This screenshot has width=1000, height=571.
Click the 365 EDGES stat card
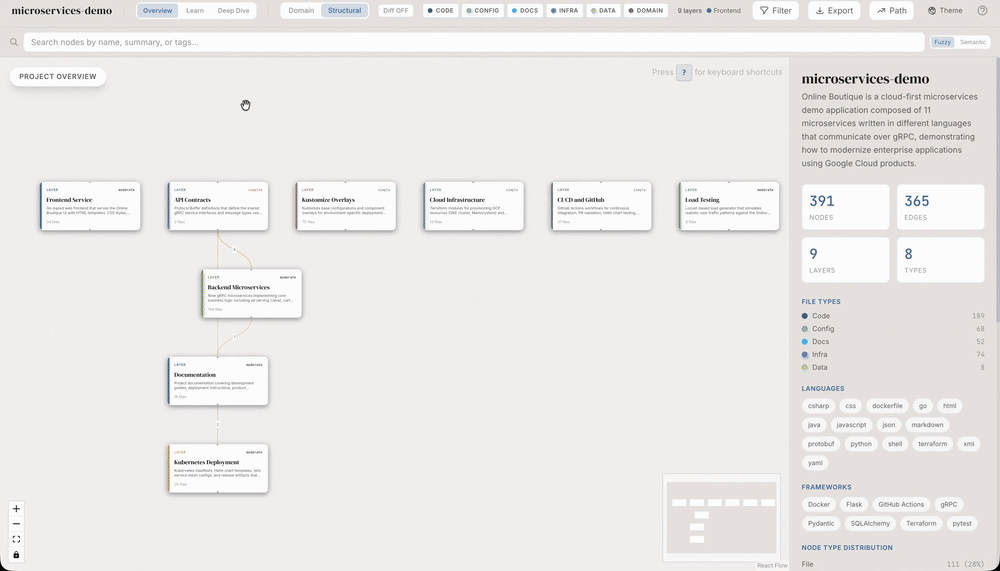coord(941,207)
